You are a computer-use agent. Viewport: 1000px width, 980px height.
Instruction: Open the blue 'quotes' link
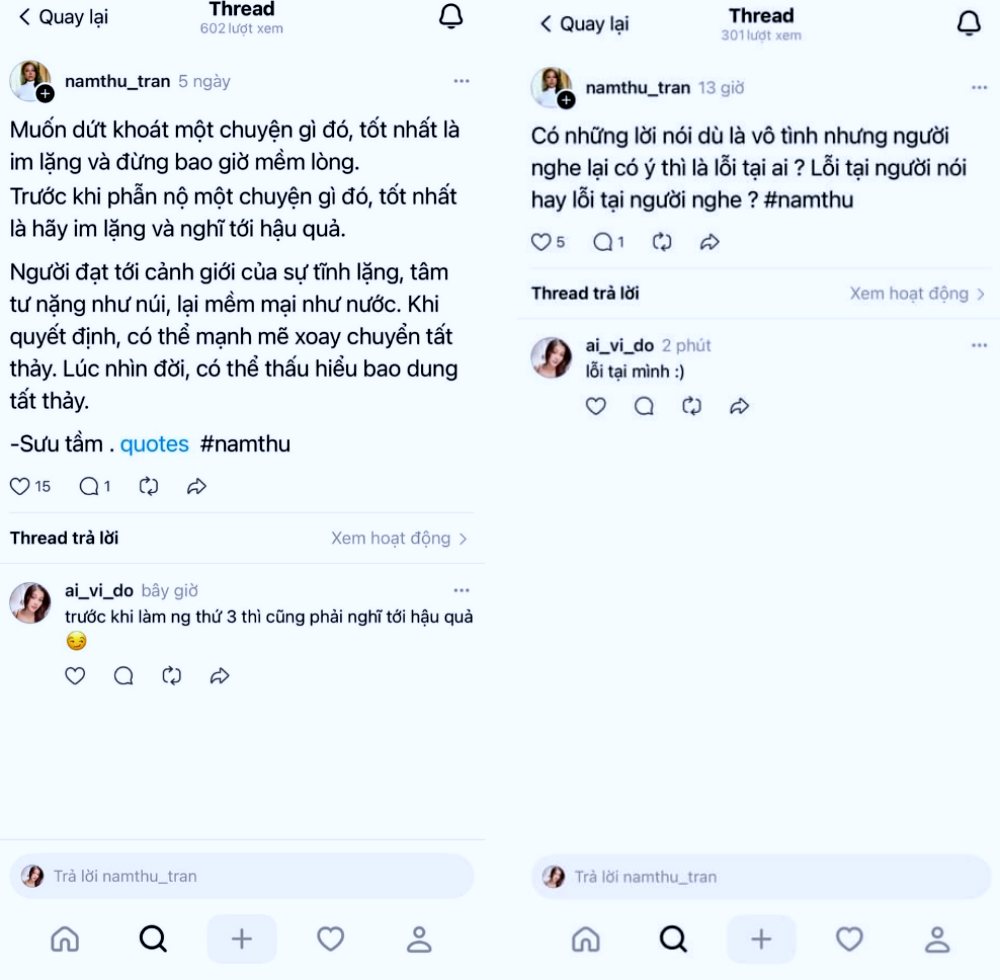[x=154, y=444]
